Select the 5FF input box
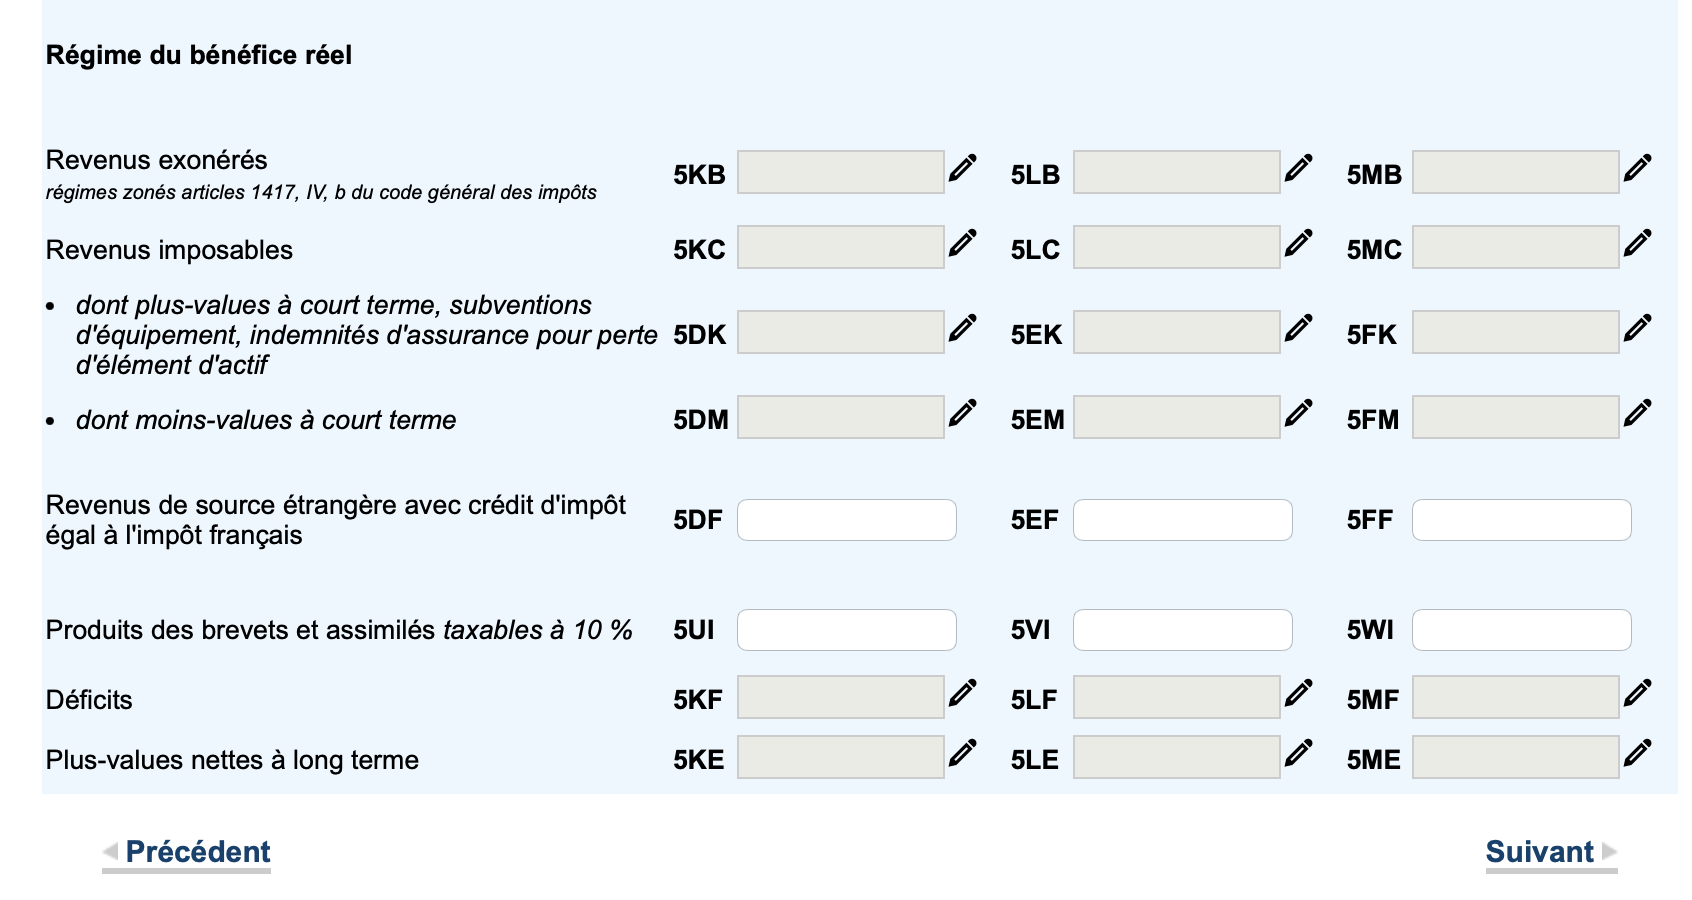 pyautogui.click(x=1521, y=520)
